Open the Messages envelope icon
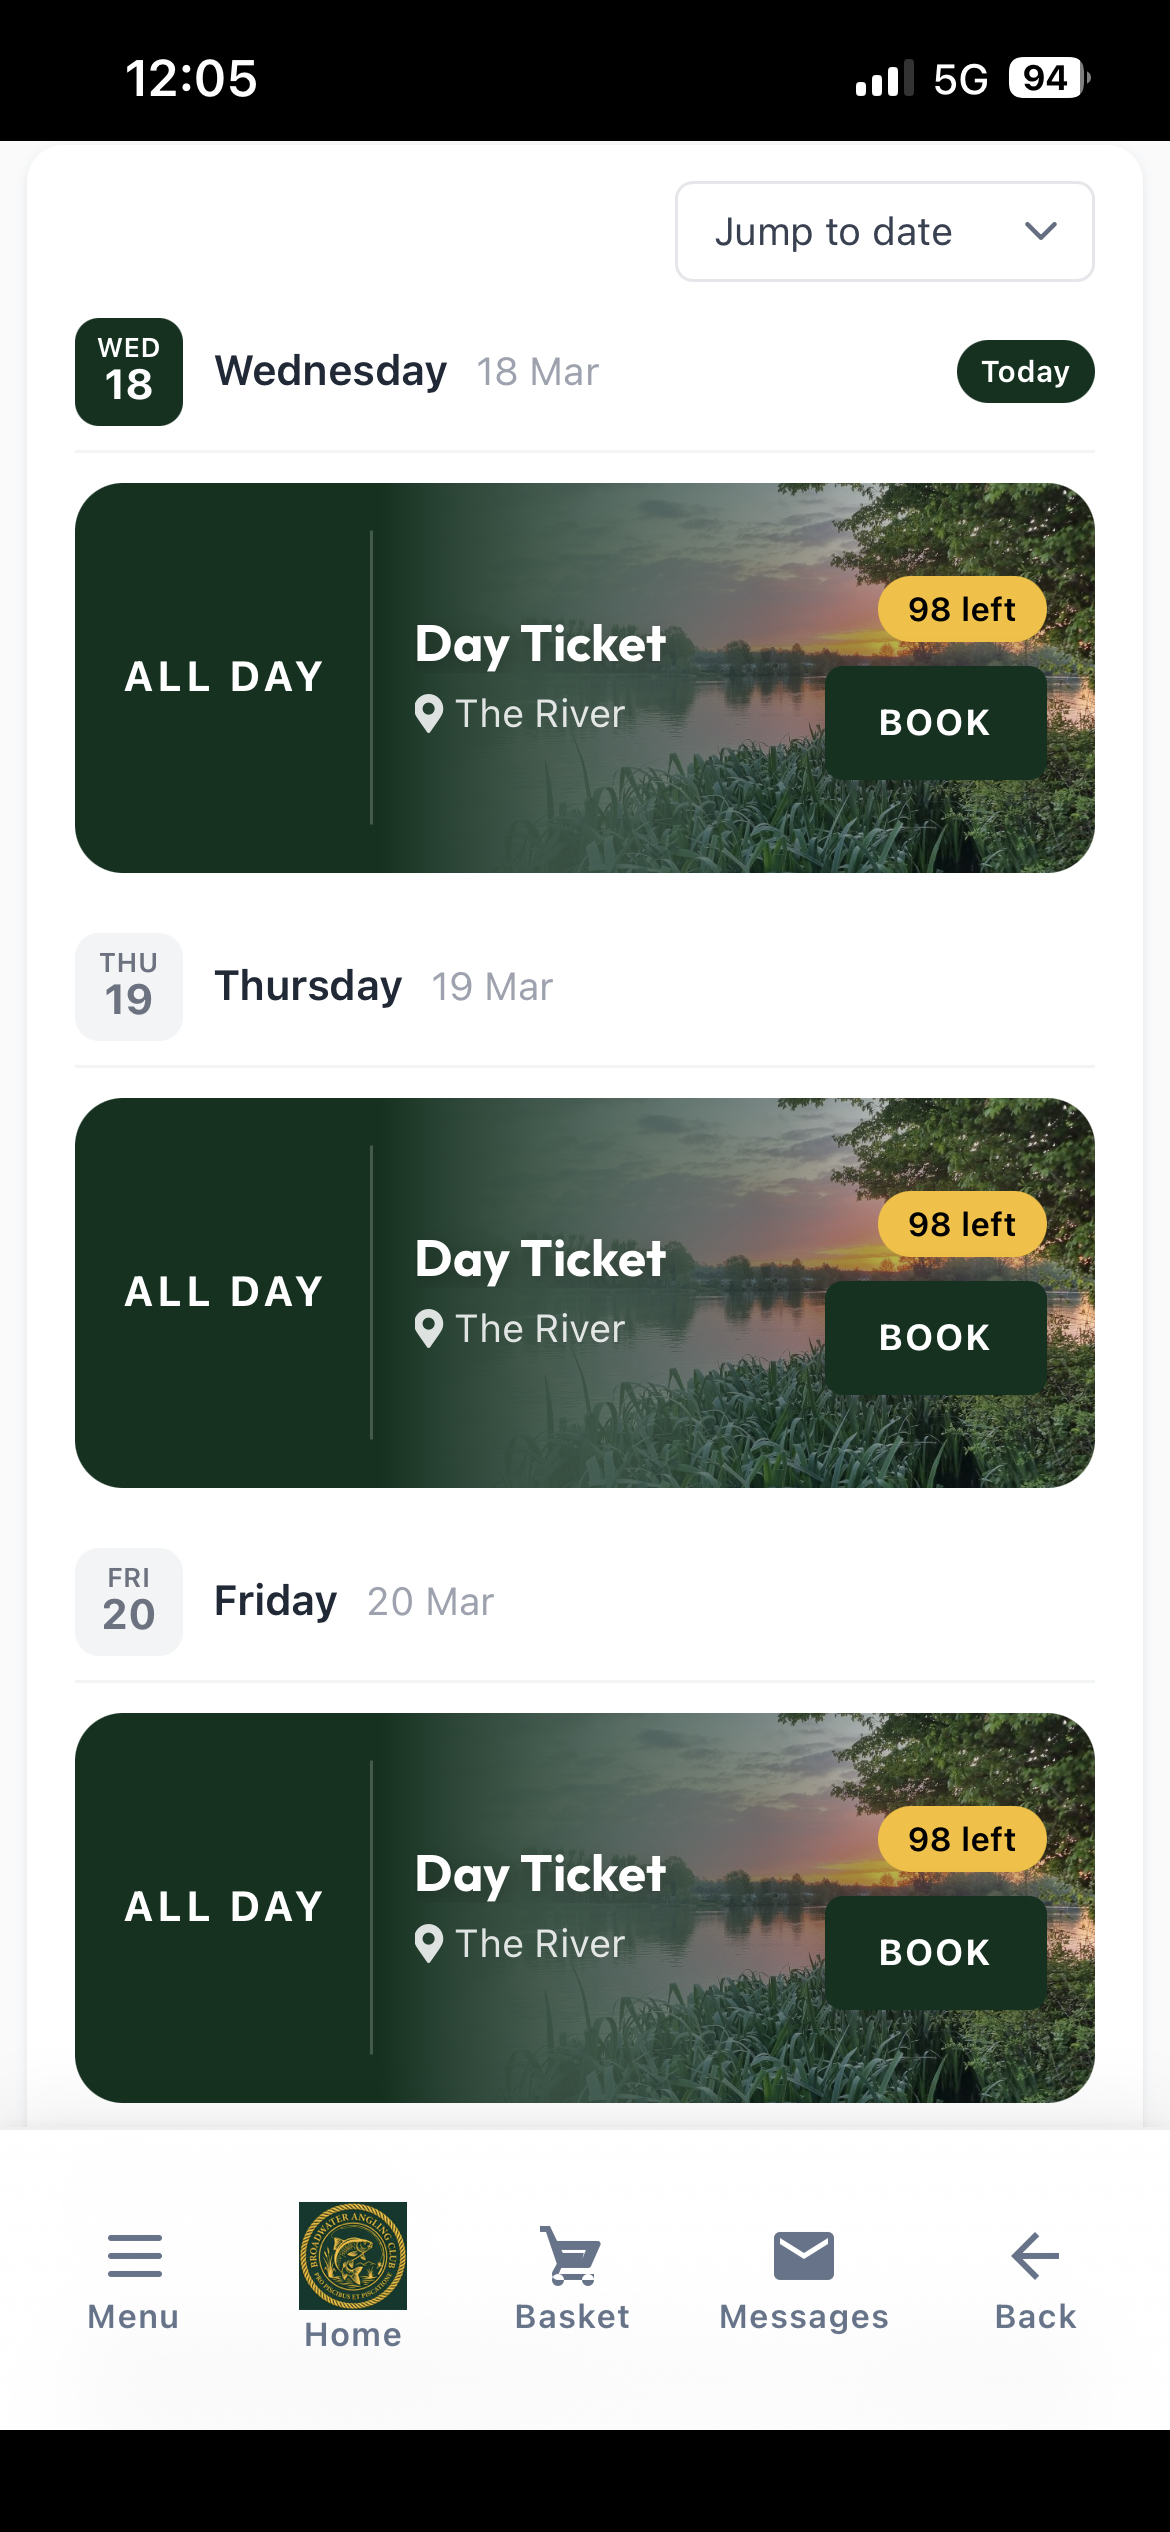This screenshot has height=2532, width=1170. pos(803,2255)
